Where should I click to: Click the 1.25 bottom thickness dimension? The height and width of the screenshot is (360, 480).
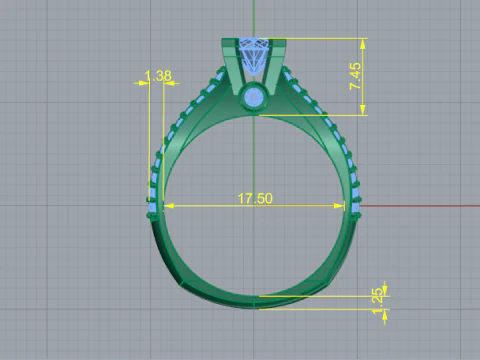(377, 301)
